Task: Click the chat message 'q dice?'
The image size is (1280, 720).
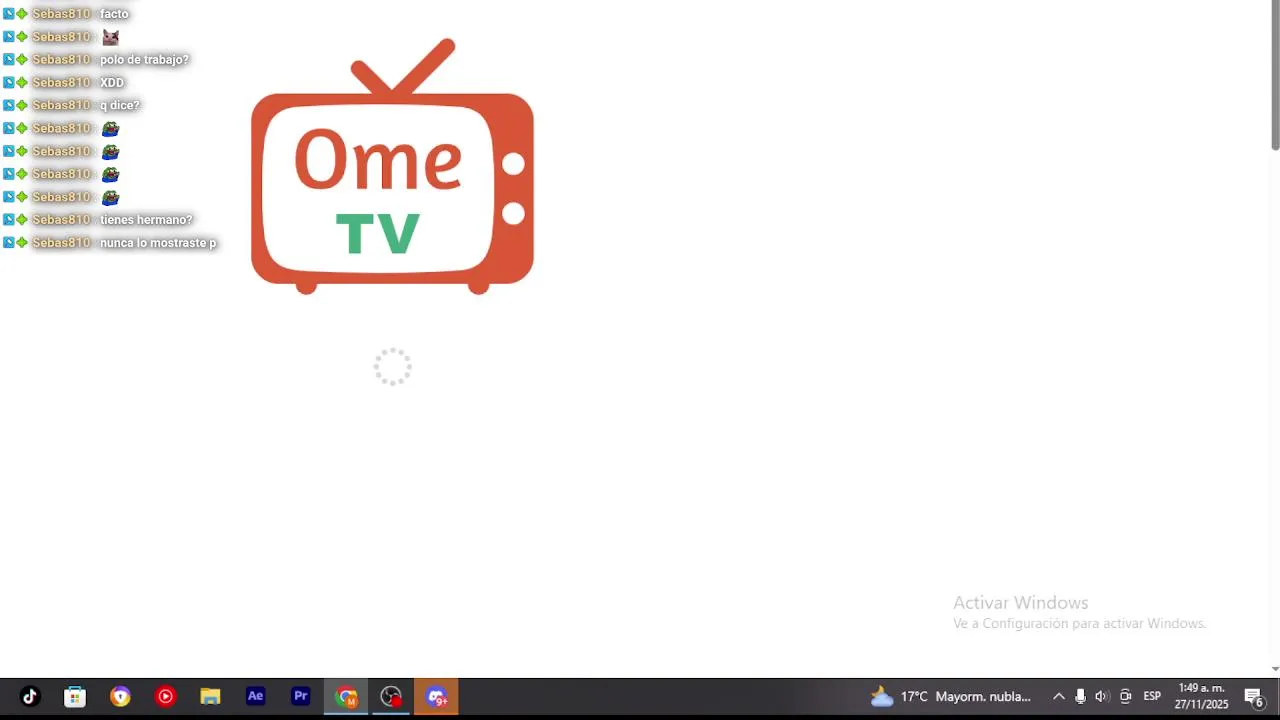Action: pos(119,106)
